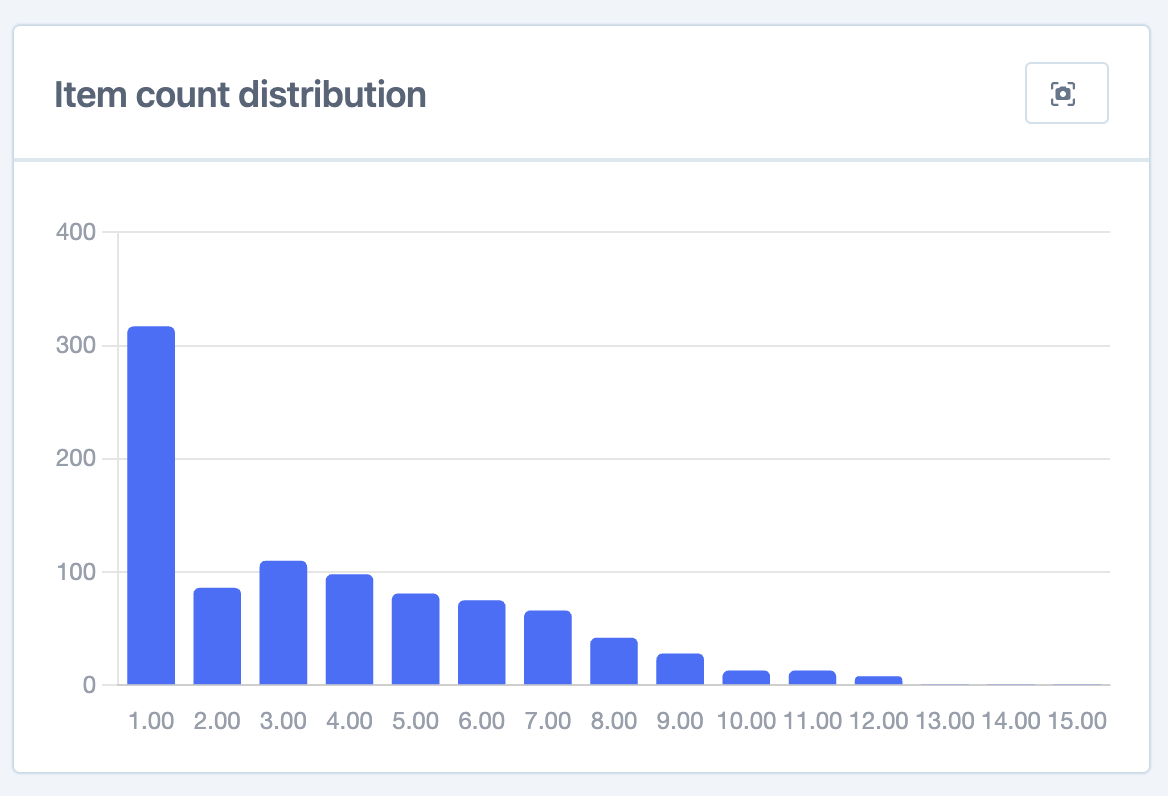Image resolution: width=1168 pixels, height=796 pixels.
Task: Select the bar for value 6.00
Action: tap(482, 640)
